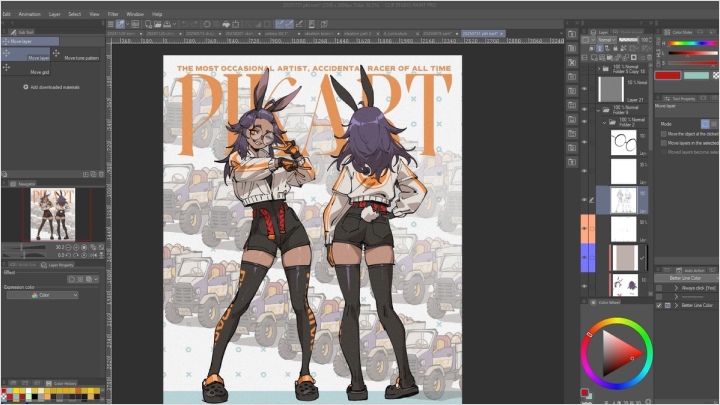Viewport: 720px width, 405px height.
Task: Click Clip to Layer Below icon
Action: 591,48
